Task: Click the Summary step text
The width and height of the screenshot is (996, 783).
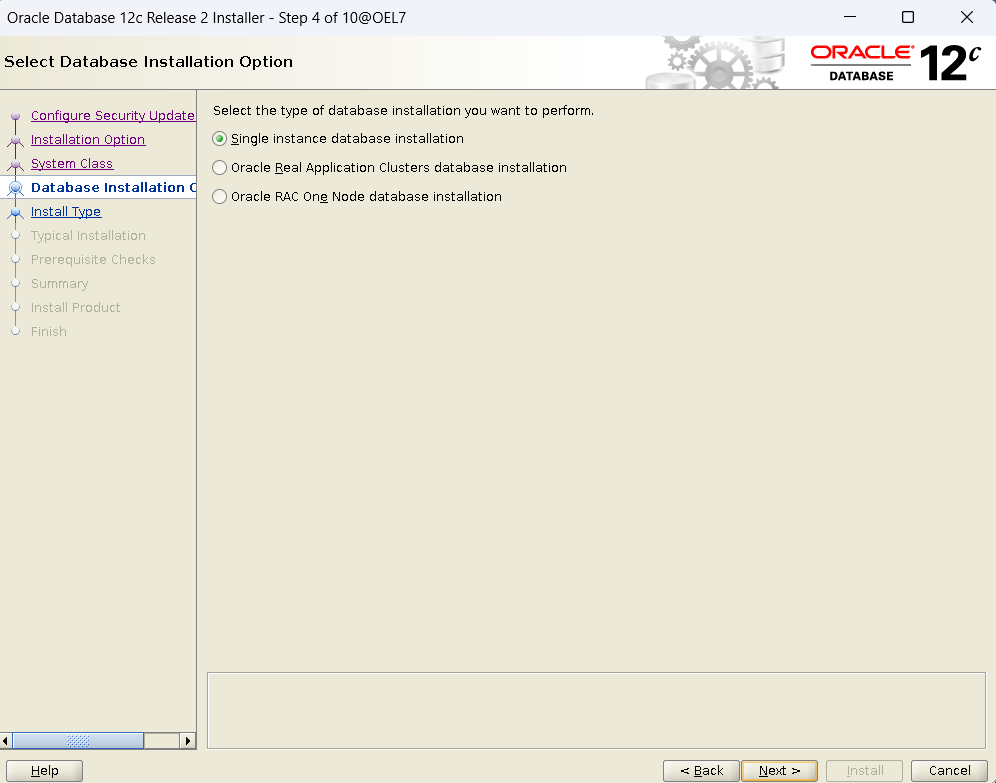Action: coord(60,284)
